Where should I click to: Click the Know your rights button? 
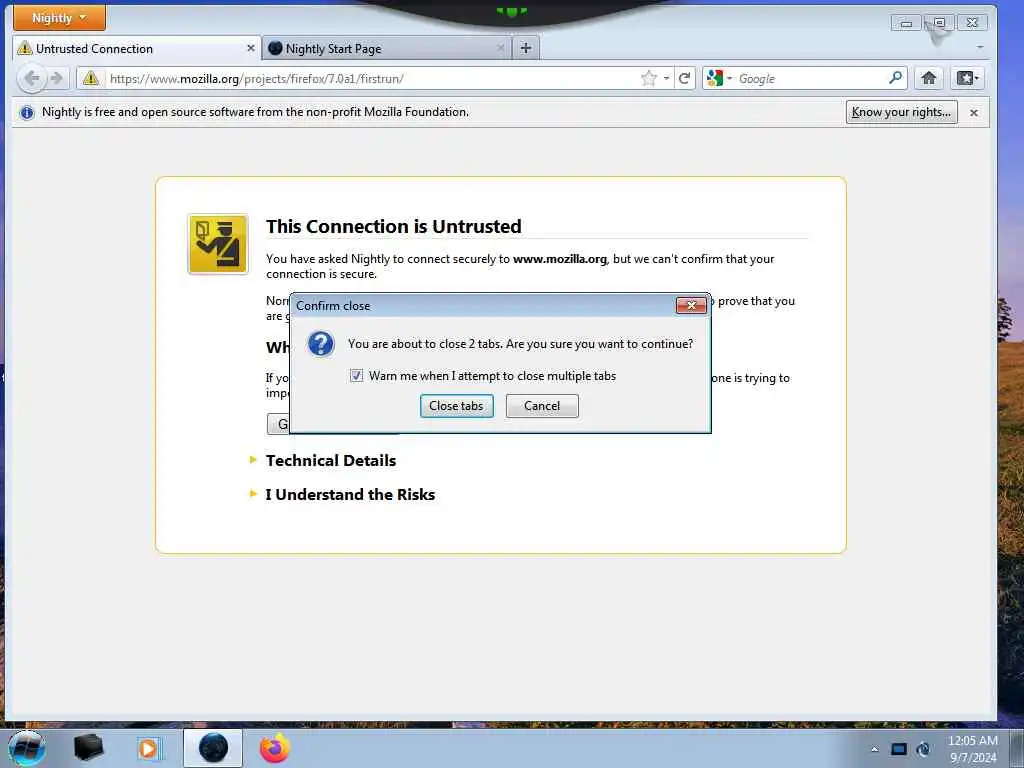[x=901, y=112]
